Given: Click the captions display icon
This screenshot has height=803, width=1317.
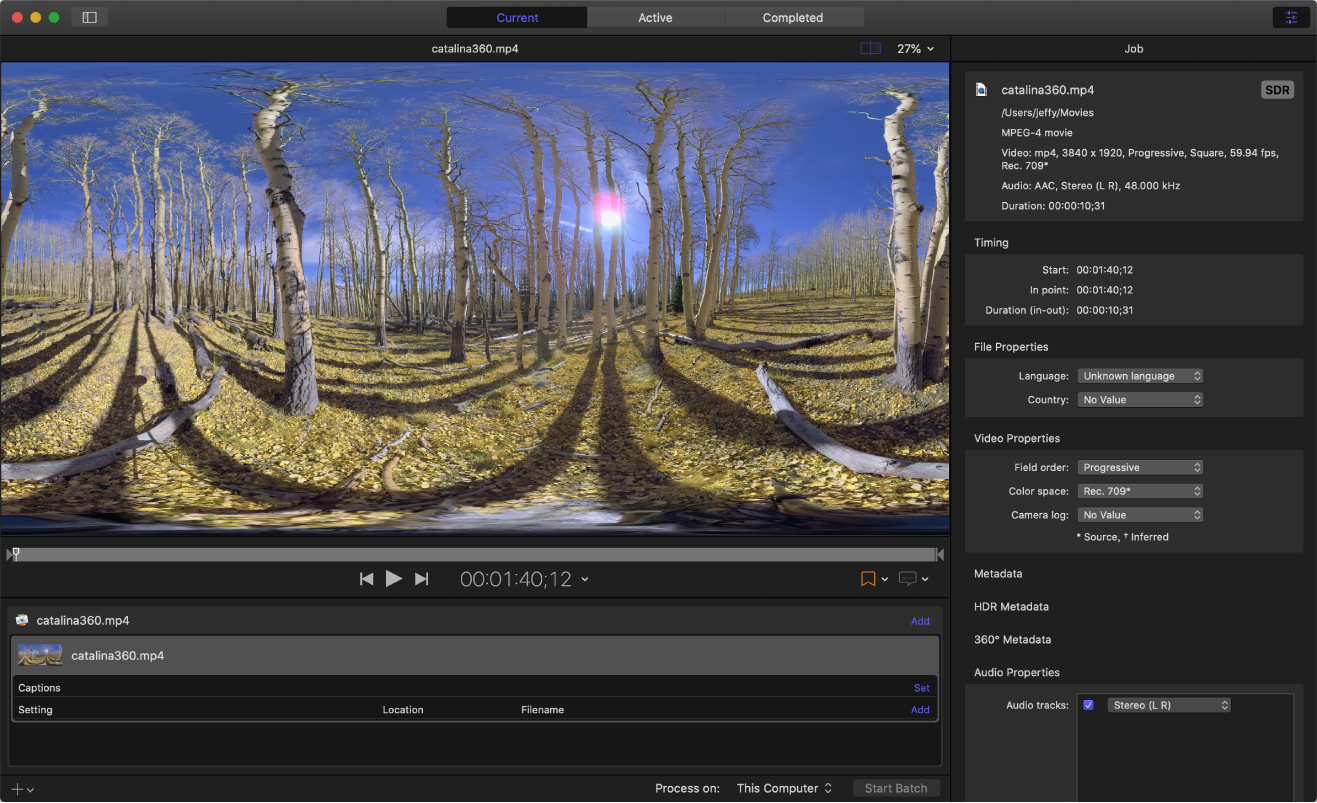Looking at the screenshot, I should tap(907, 579).
